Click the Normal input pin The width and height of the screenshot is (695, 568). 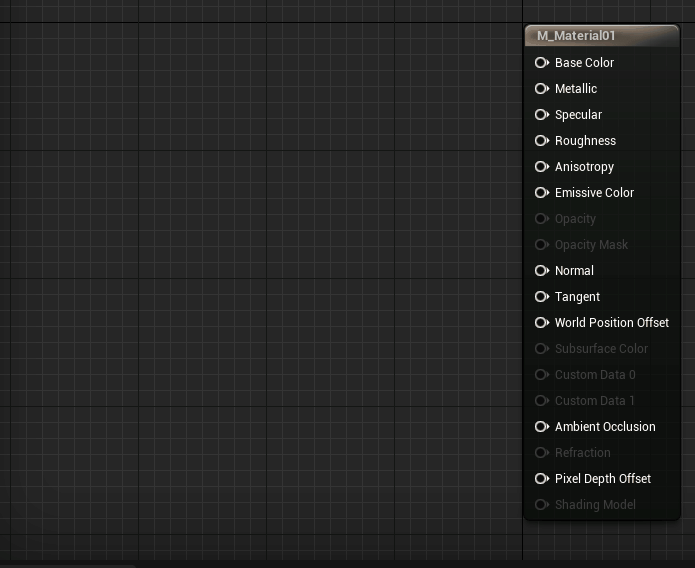[542, 270]
